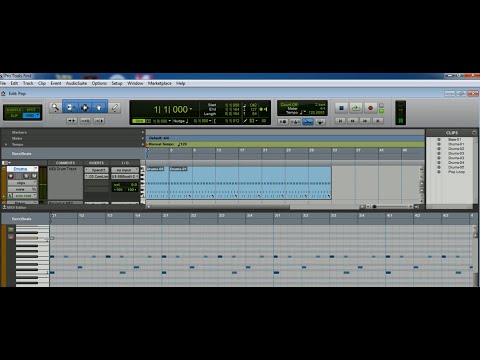Open the Track menu
This screenshot has height=360, width=480.
tap(28, 83)
